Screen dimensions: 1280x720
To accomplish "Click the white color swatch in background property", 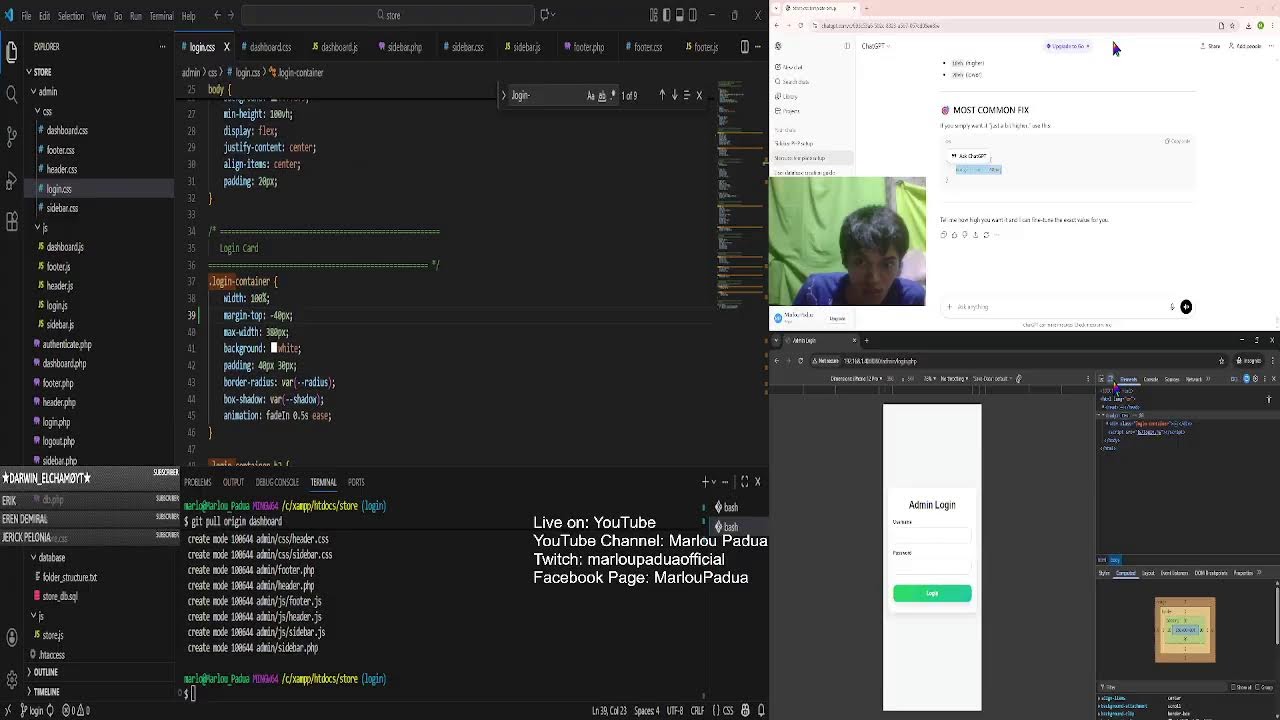I will [274, 348].
